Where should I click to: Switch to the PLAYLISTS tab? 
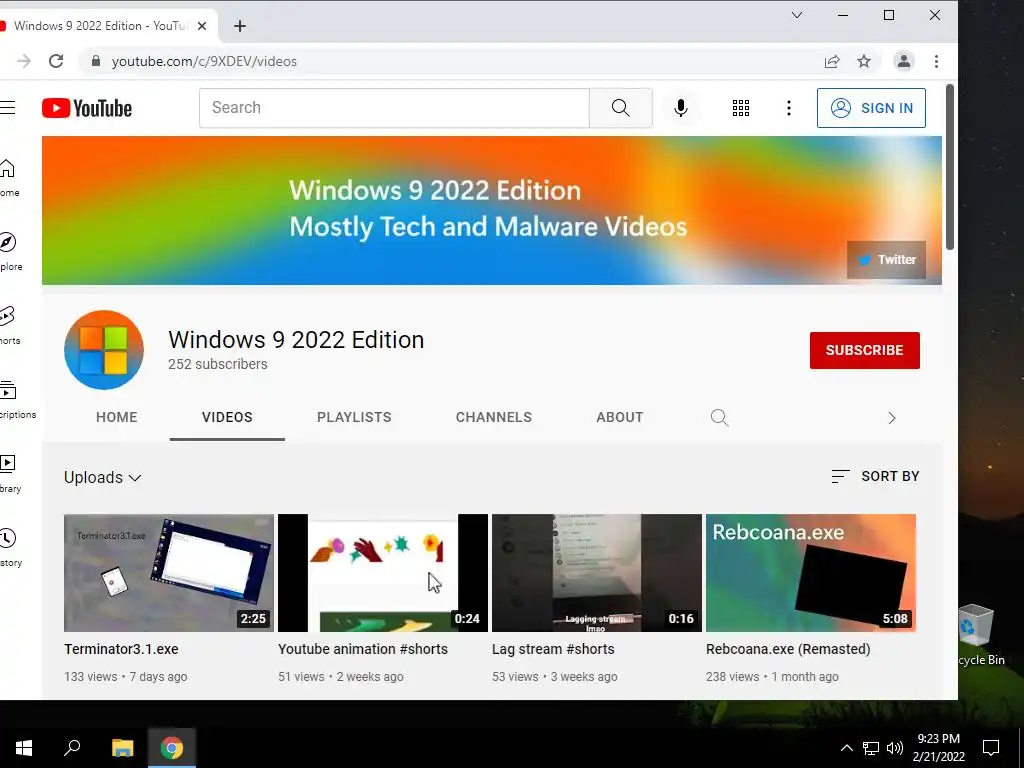354,417
